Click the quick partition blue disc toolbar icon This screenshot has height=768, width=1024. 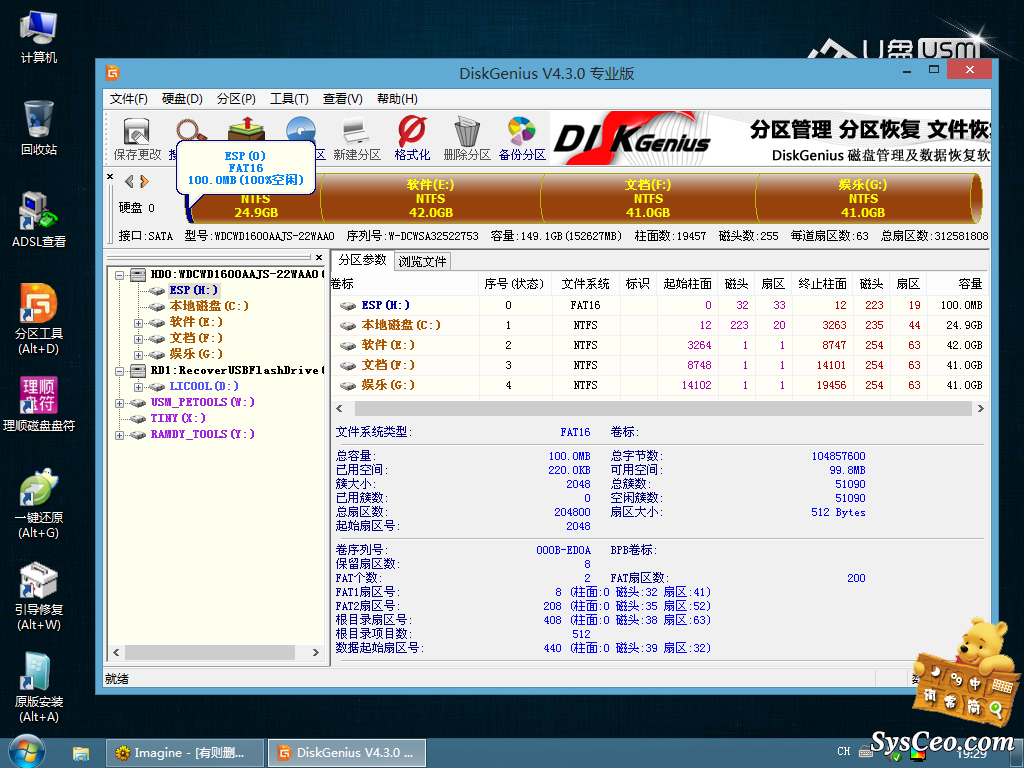pos(300,129)
